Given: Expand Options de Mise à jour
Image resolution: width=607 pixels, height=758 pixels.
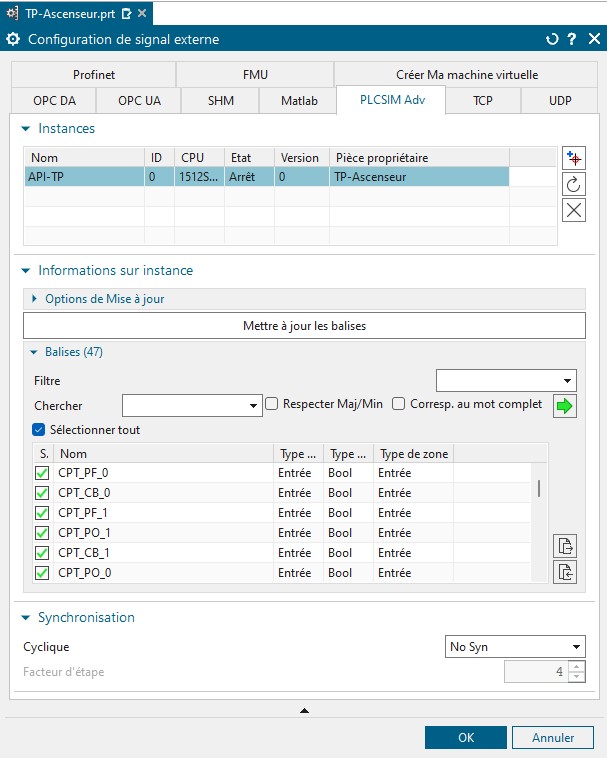Looking at the screenshot, I should (x=34, y=299).
